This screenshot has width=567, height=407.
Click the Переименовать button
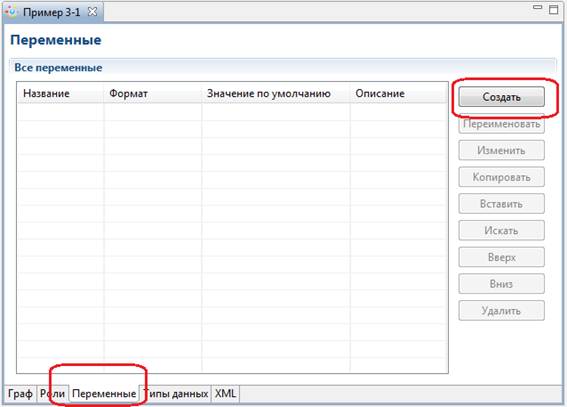(x=502, y=124)
